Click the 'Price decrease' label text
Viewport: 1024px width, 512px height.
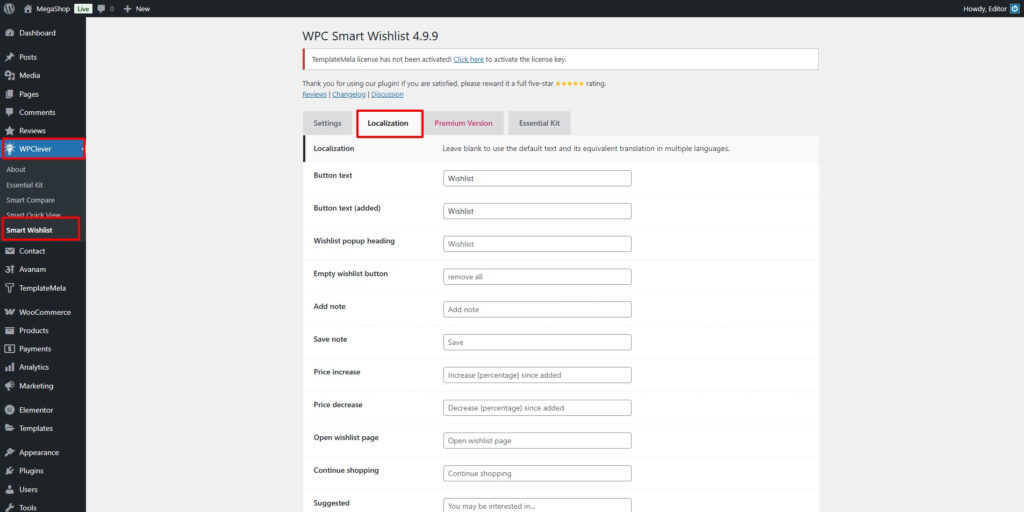338,404
